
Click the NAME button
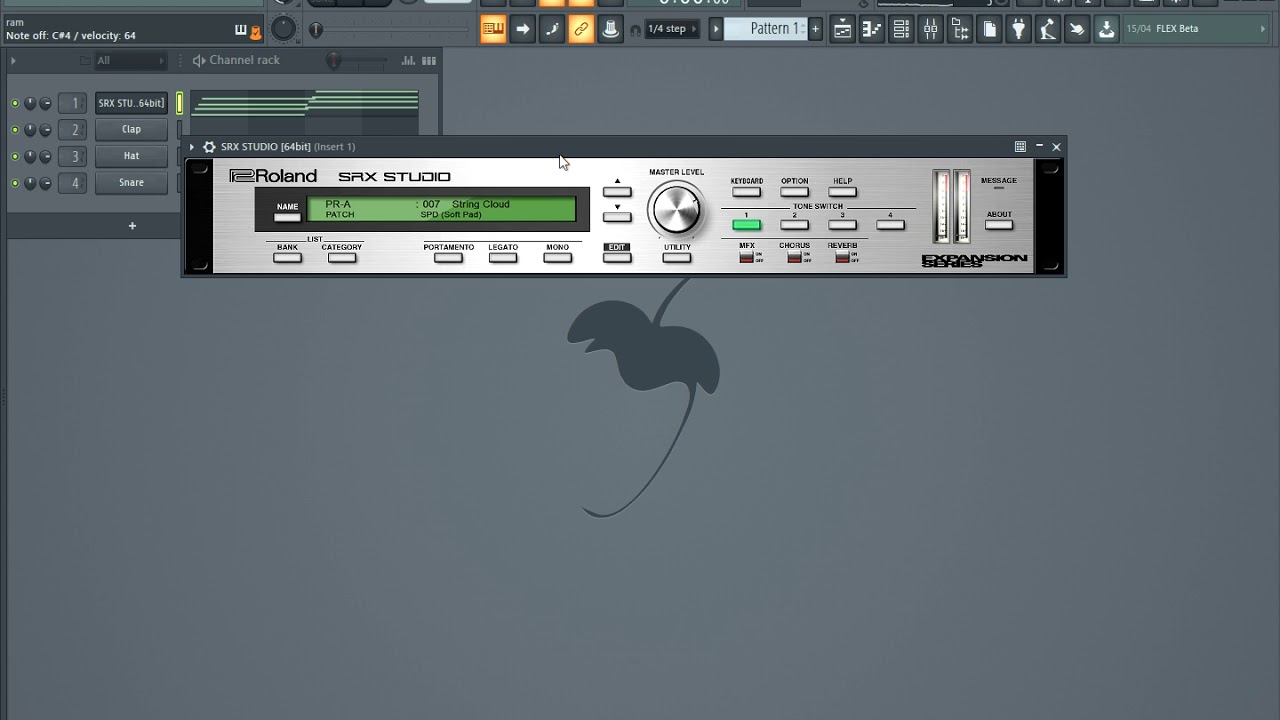(x=287, y=216)
